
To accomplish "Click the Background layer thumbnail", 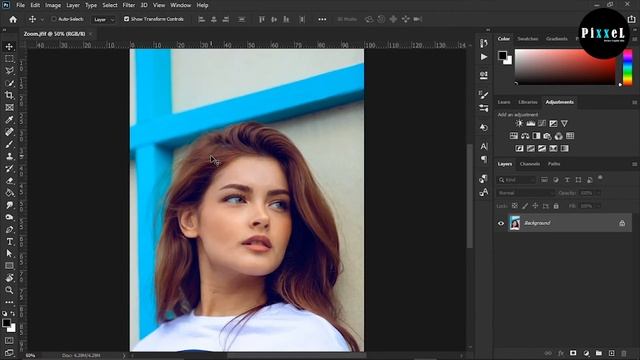I will coord(515,223).
